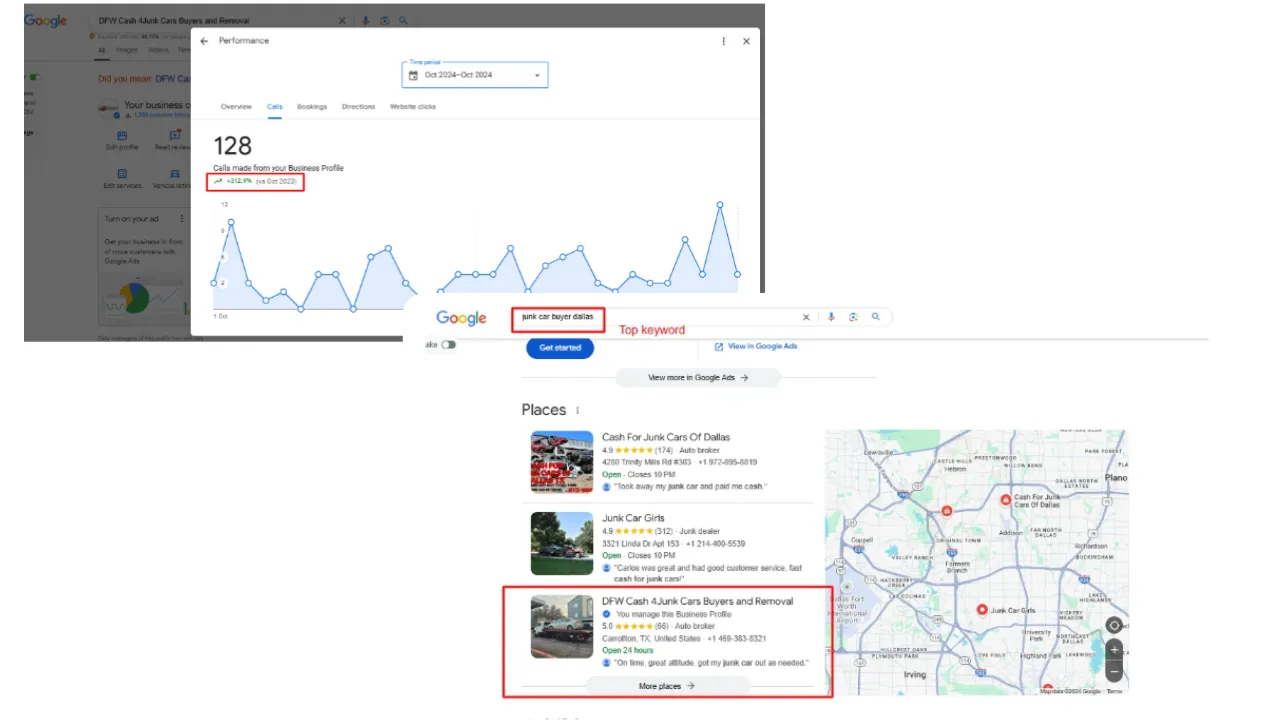Toggle green switch in left sidebar
The width and height of the screenshot is (1280, 720).
coord(34,77)
